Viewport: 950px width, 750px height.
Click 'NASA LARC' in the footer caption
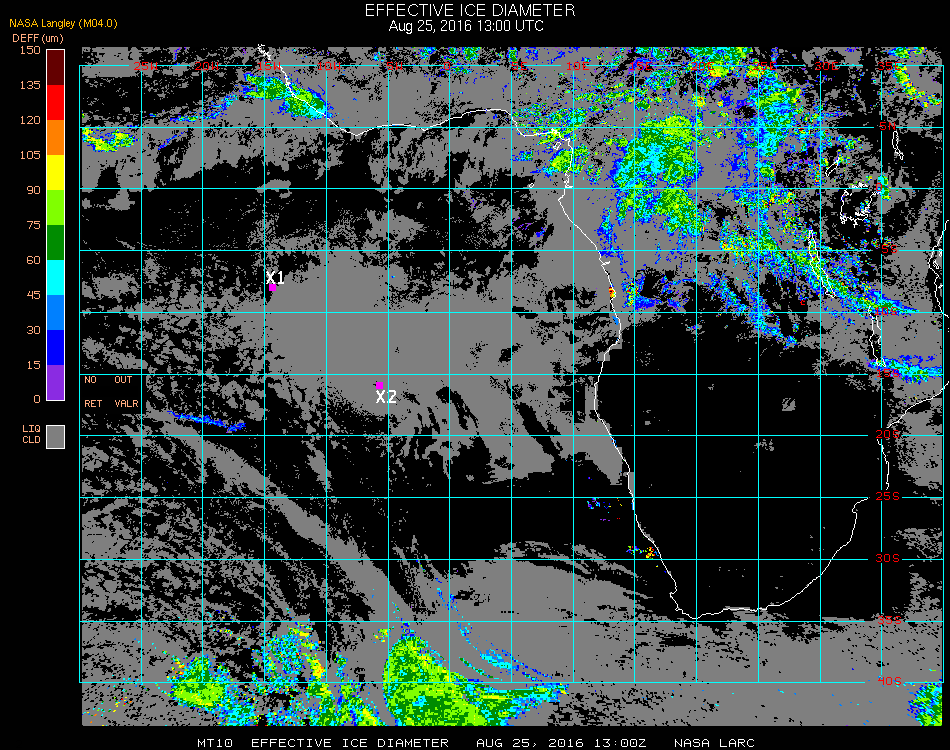pos(714,743)
